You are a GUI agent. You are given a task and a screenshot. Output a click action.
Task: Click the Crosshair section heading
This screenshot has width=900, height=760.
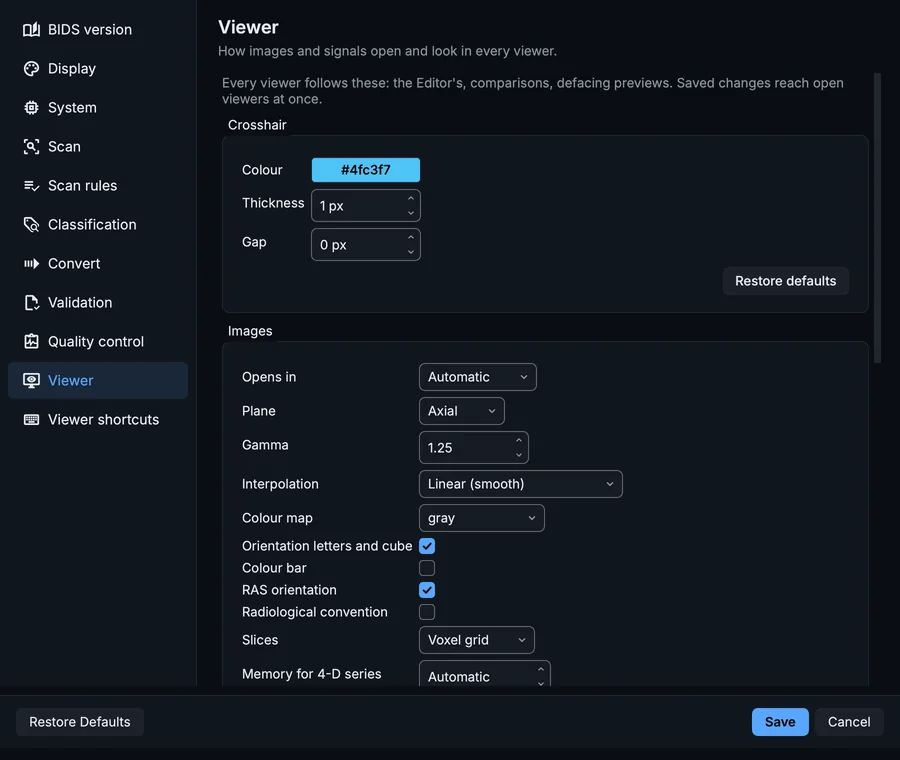point(257,125)
